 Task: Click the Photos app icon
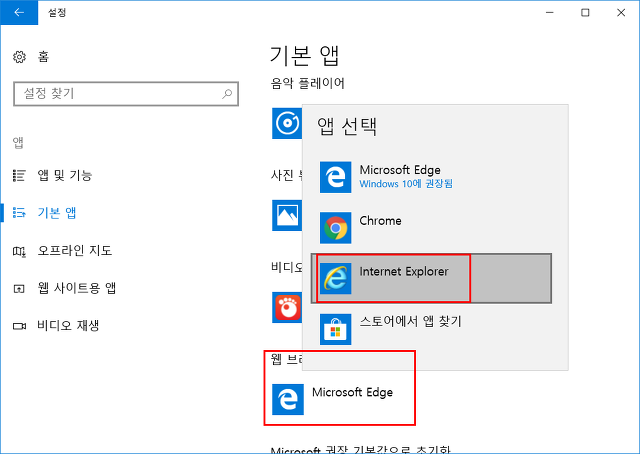(287, 215)
